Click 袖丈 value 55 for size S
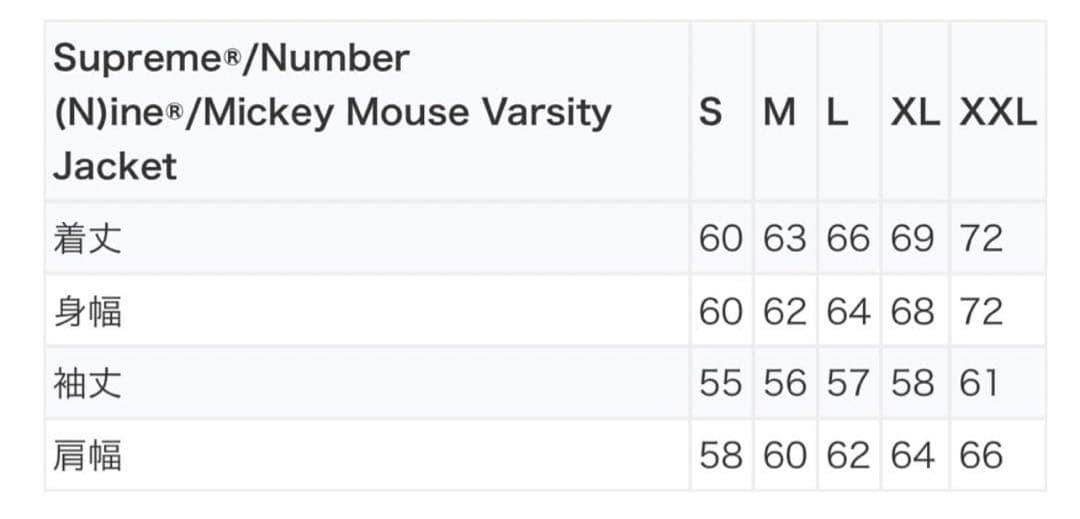This screenshot has height=519, width=1080. tap(720, 384)
